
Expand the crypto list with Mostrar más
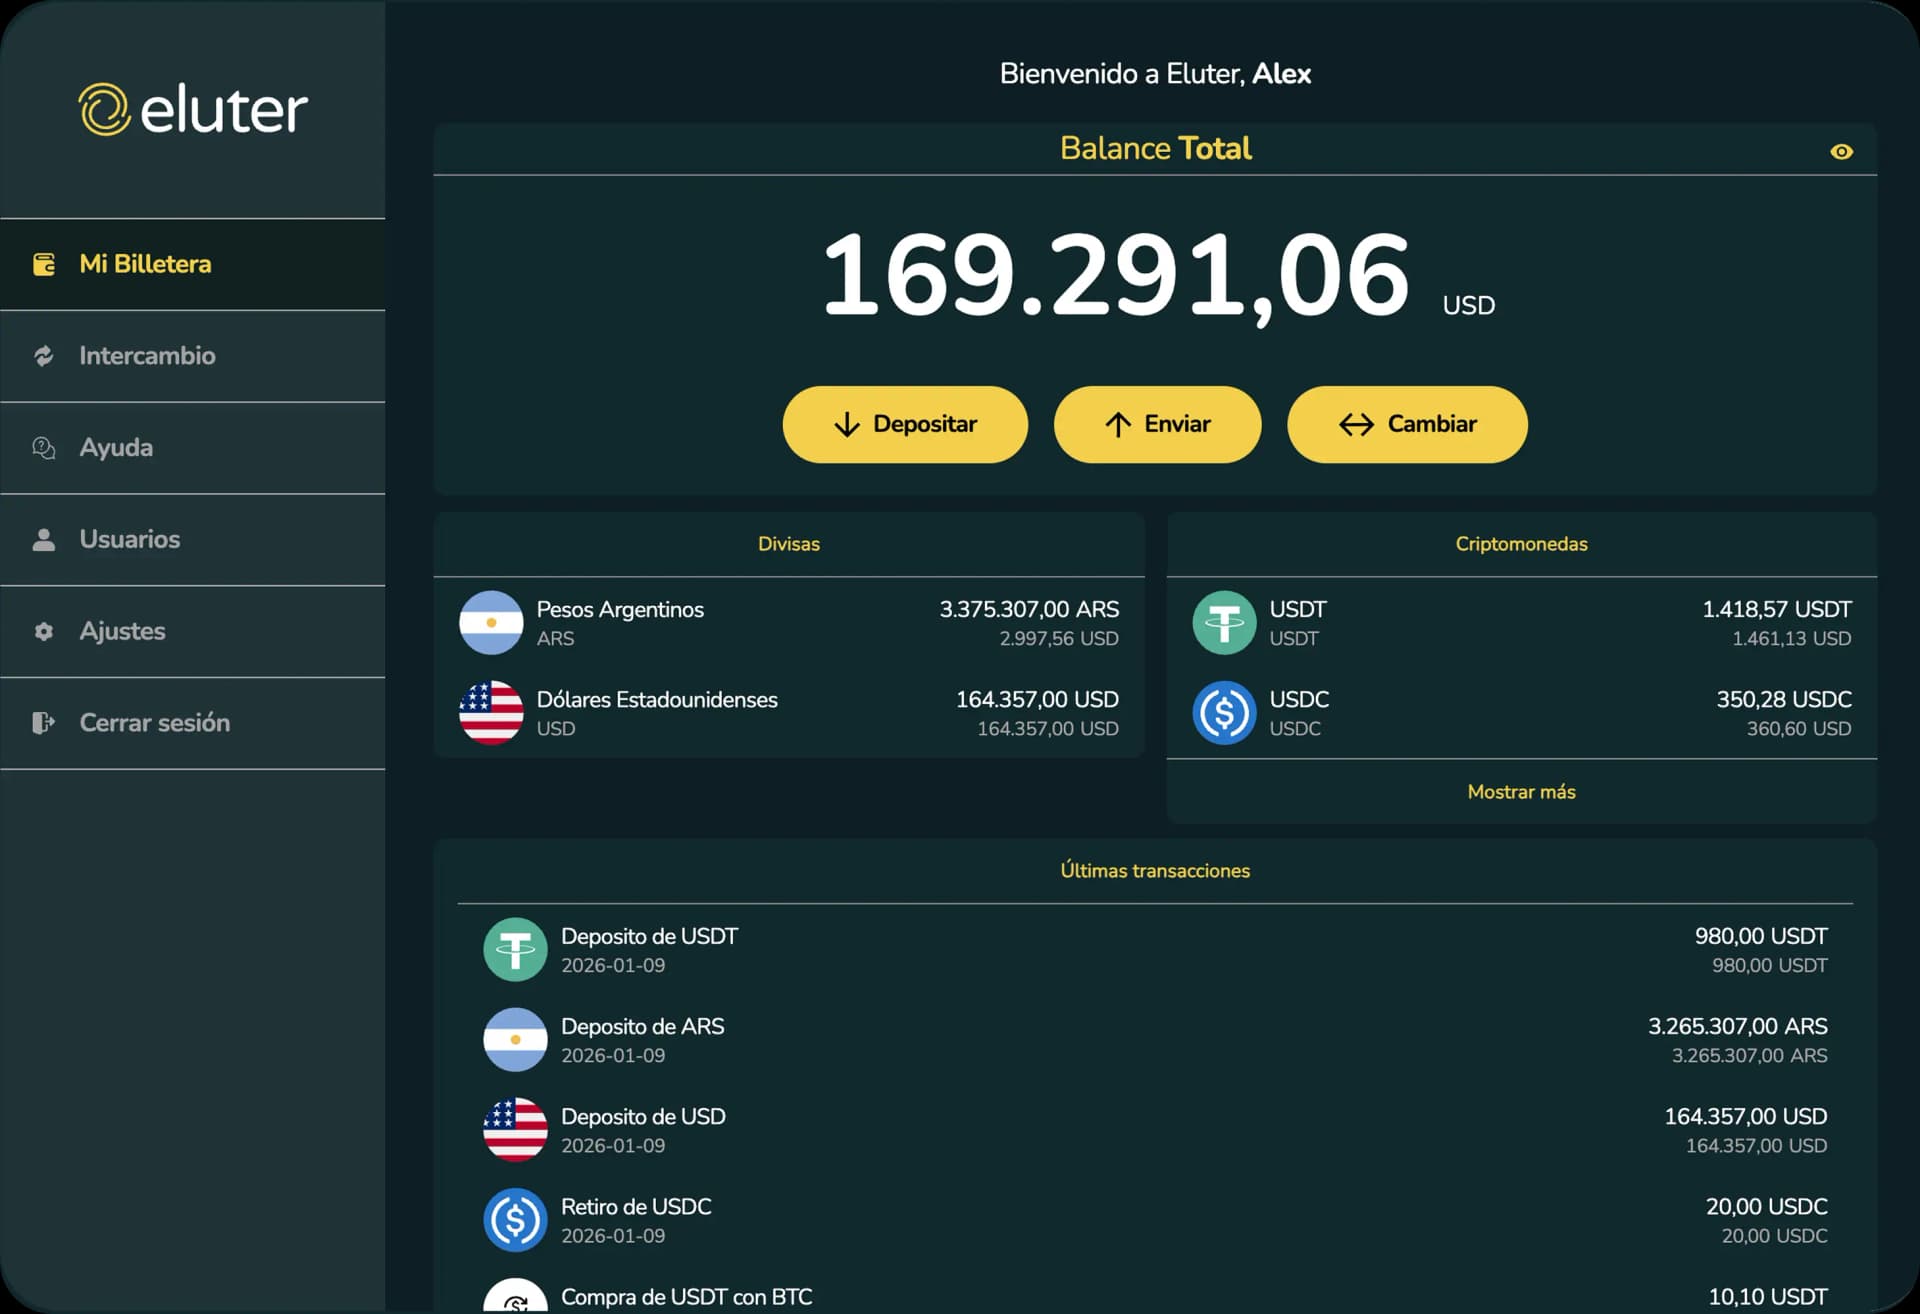coord(1521,792)
